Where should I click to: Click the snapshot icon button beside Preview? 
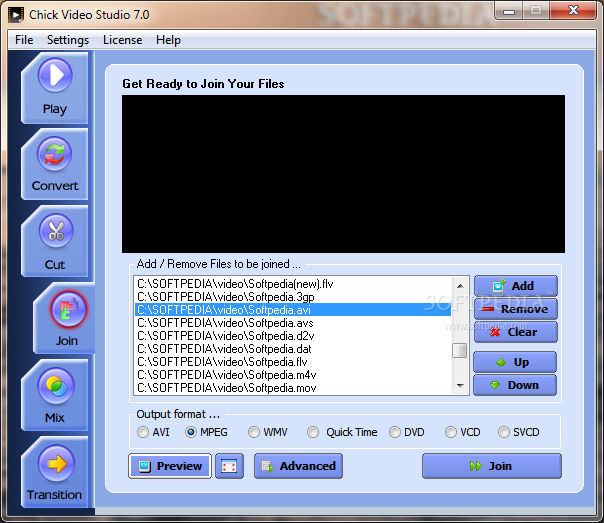(229, 466)
